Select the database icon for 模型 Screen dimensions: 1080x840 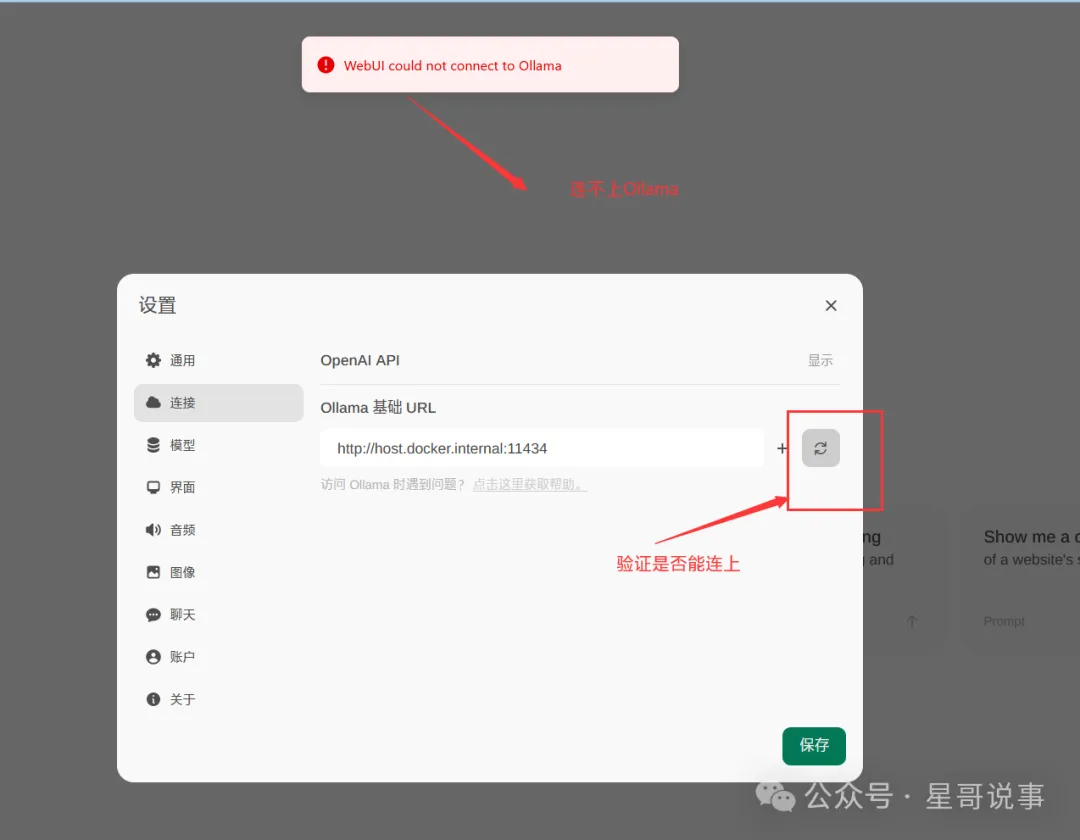(x=153, y=445)
